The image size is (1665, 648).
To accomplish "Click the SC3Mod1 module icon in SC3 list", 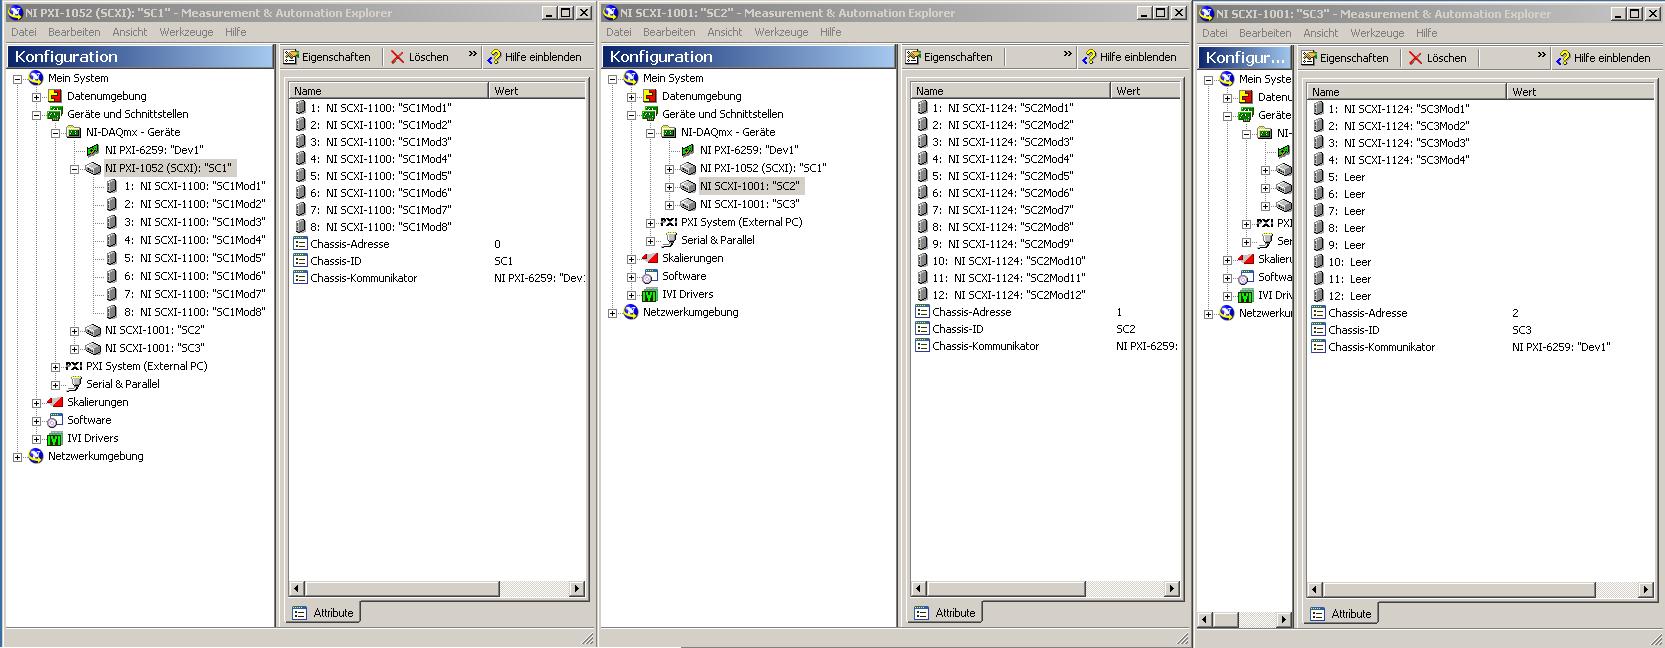I will coord(1318,109).
